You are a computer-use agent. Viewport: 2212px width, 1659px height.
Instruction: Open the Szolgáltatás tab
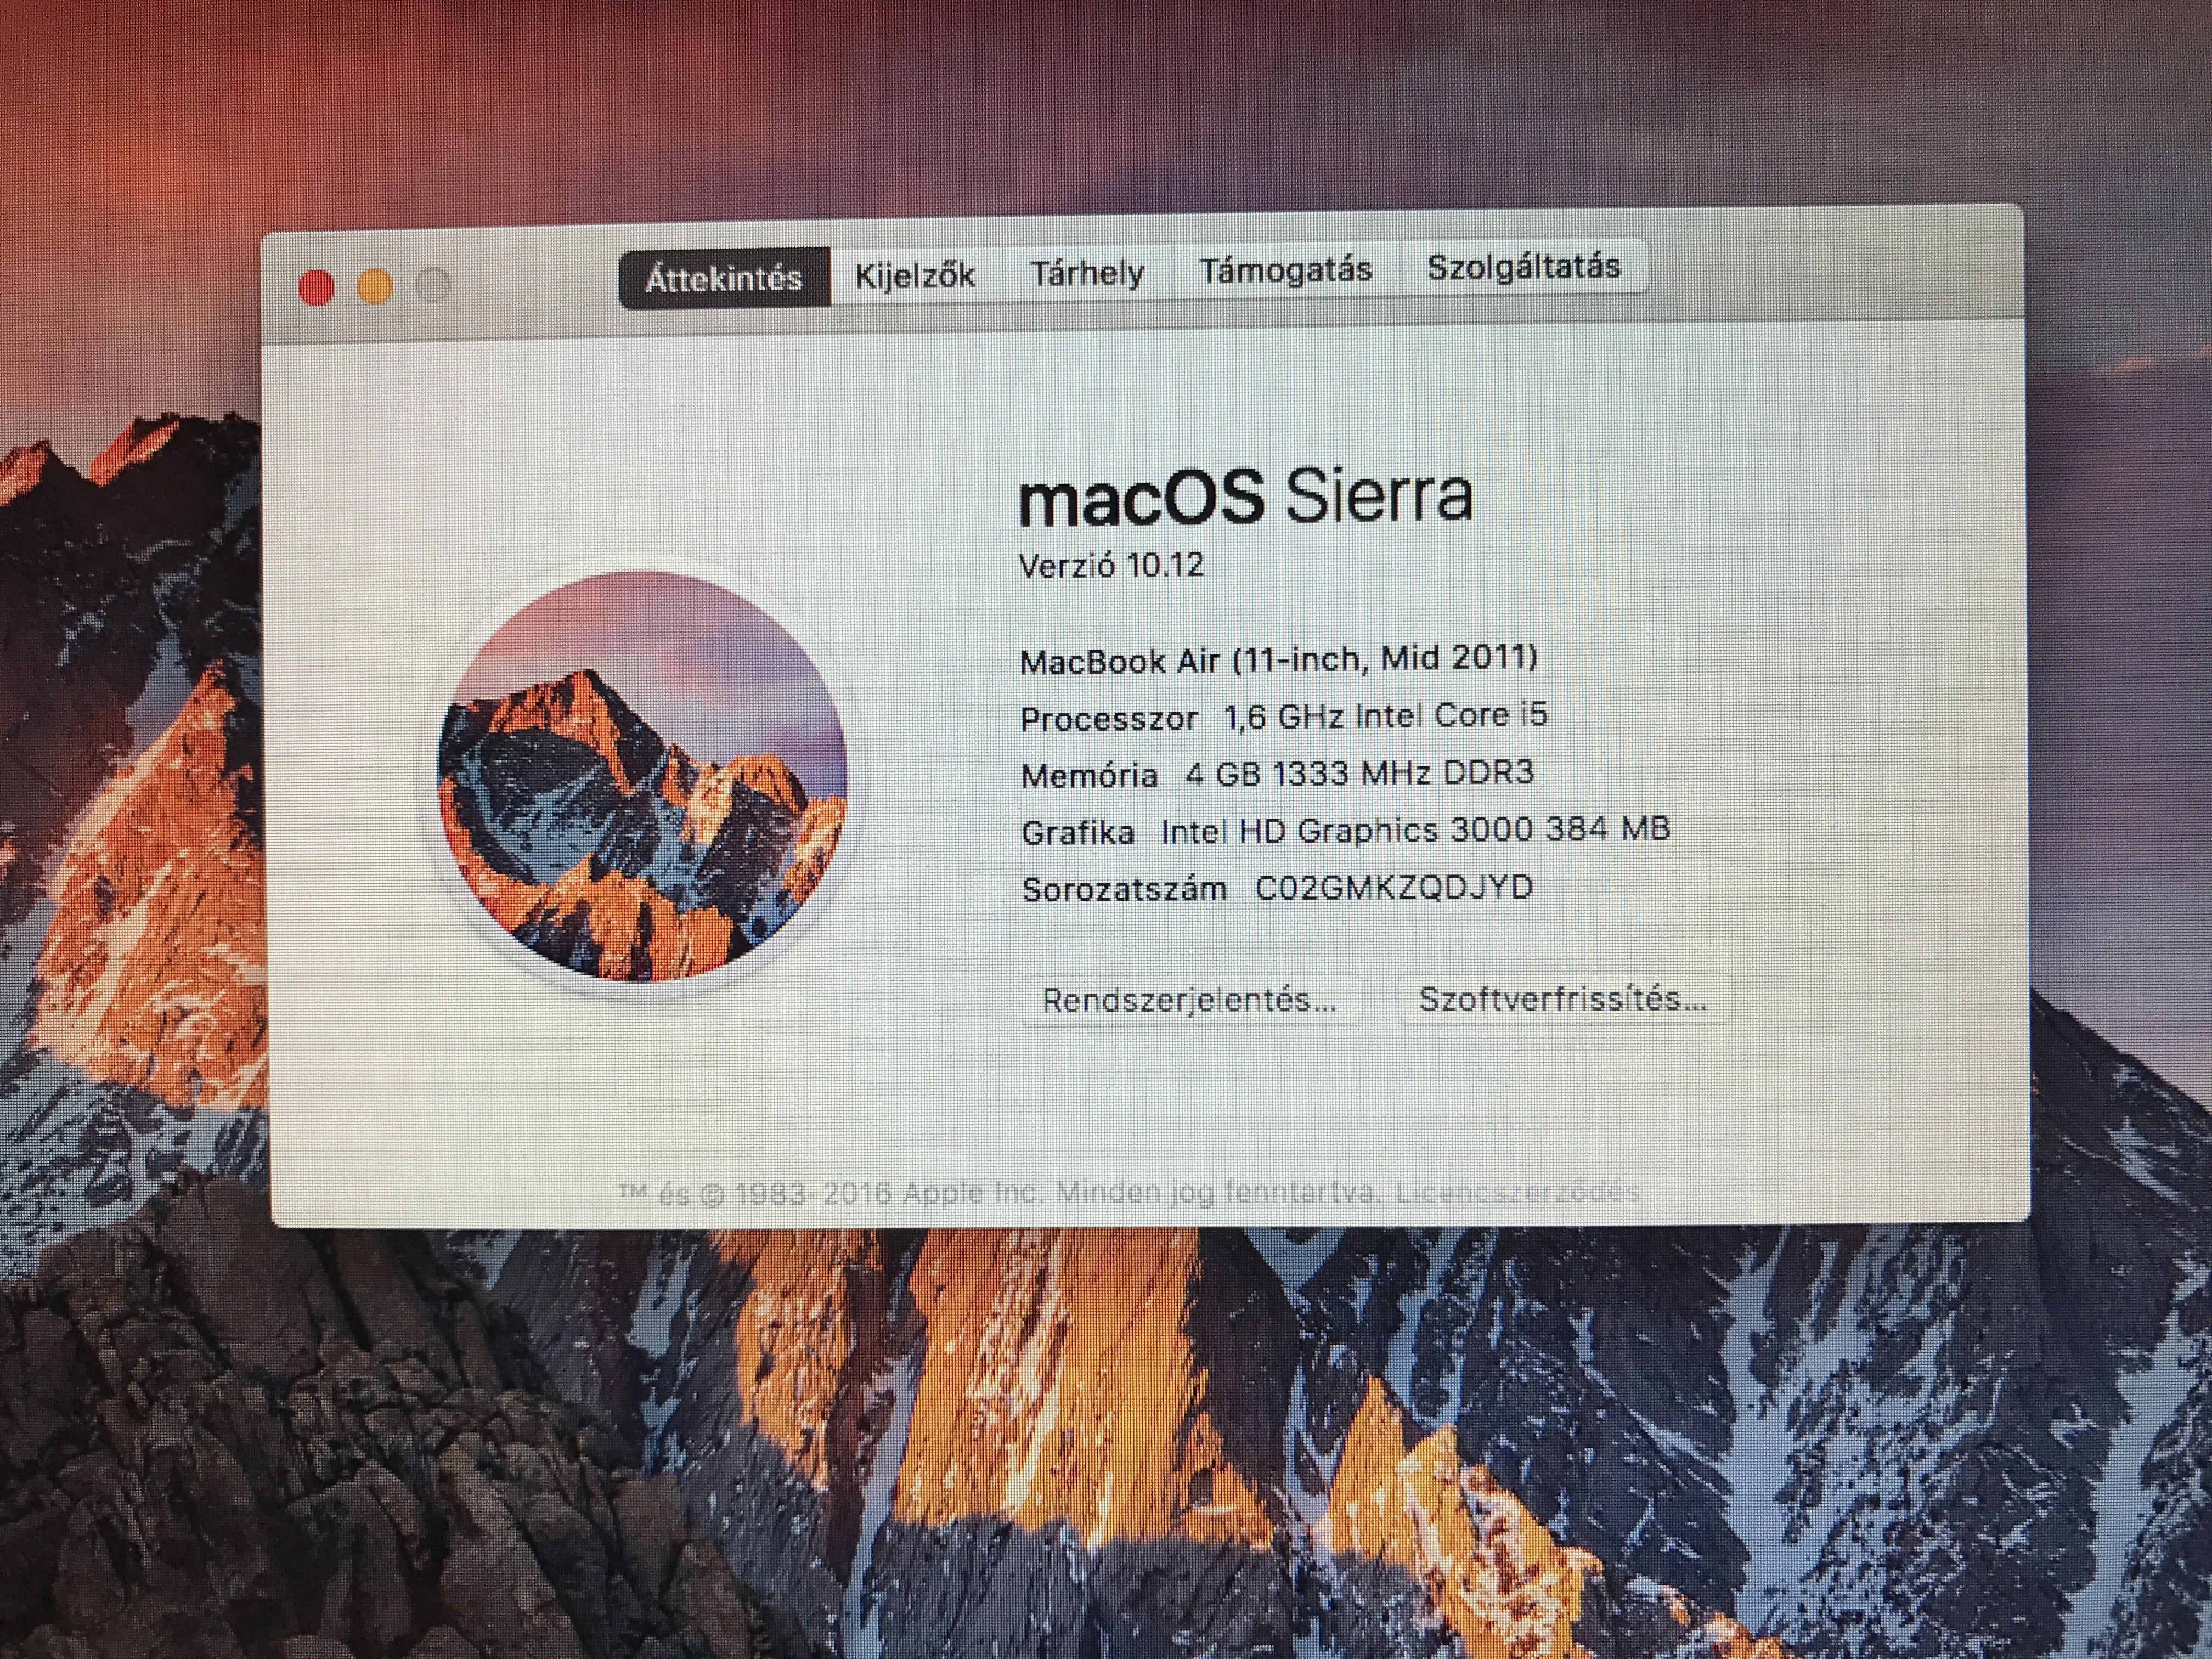point(1523,266)
